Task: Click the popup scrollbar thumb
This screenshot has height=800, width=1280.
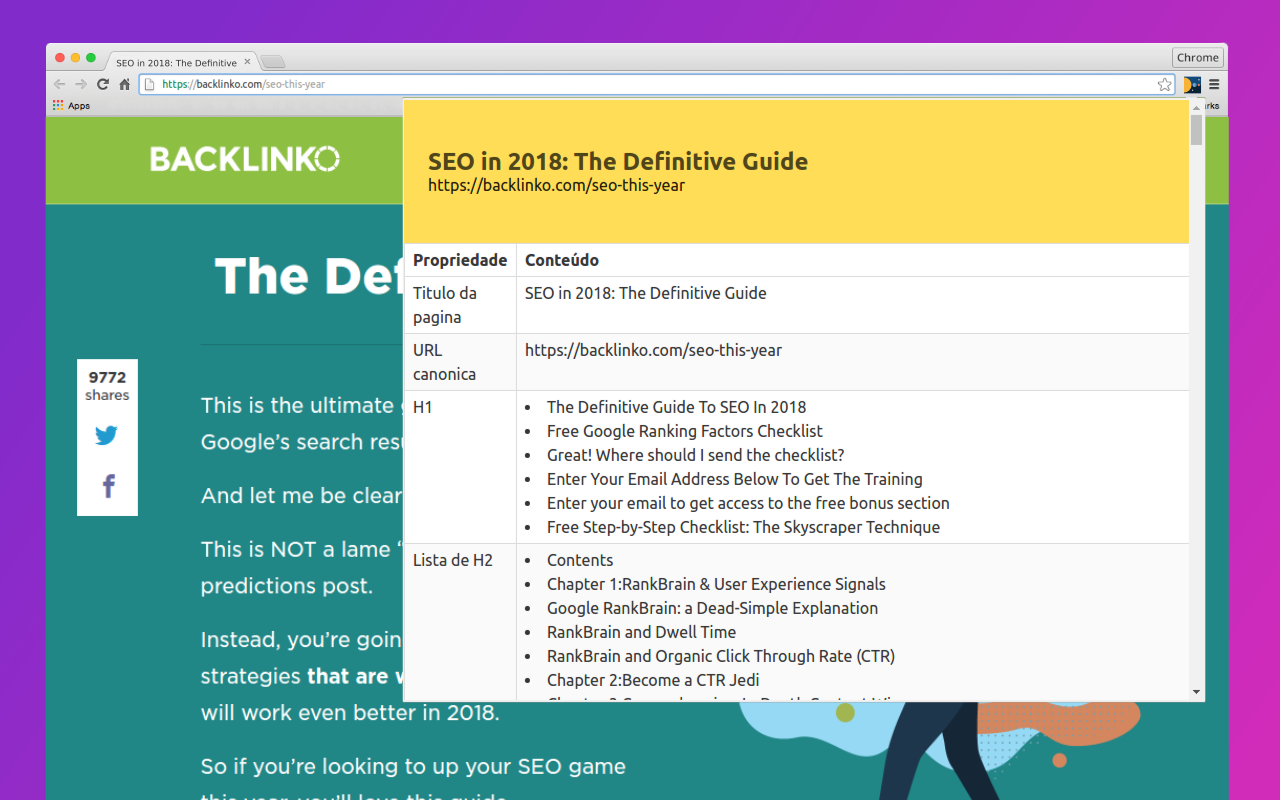Action: coord(1197,131)
